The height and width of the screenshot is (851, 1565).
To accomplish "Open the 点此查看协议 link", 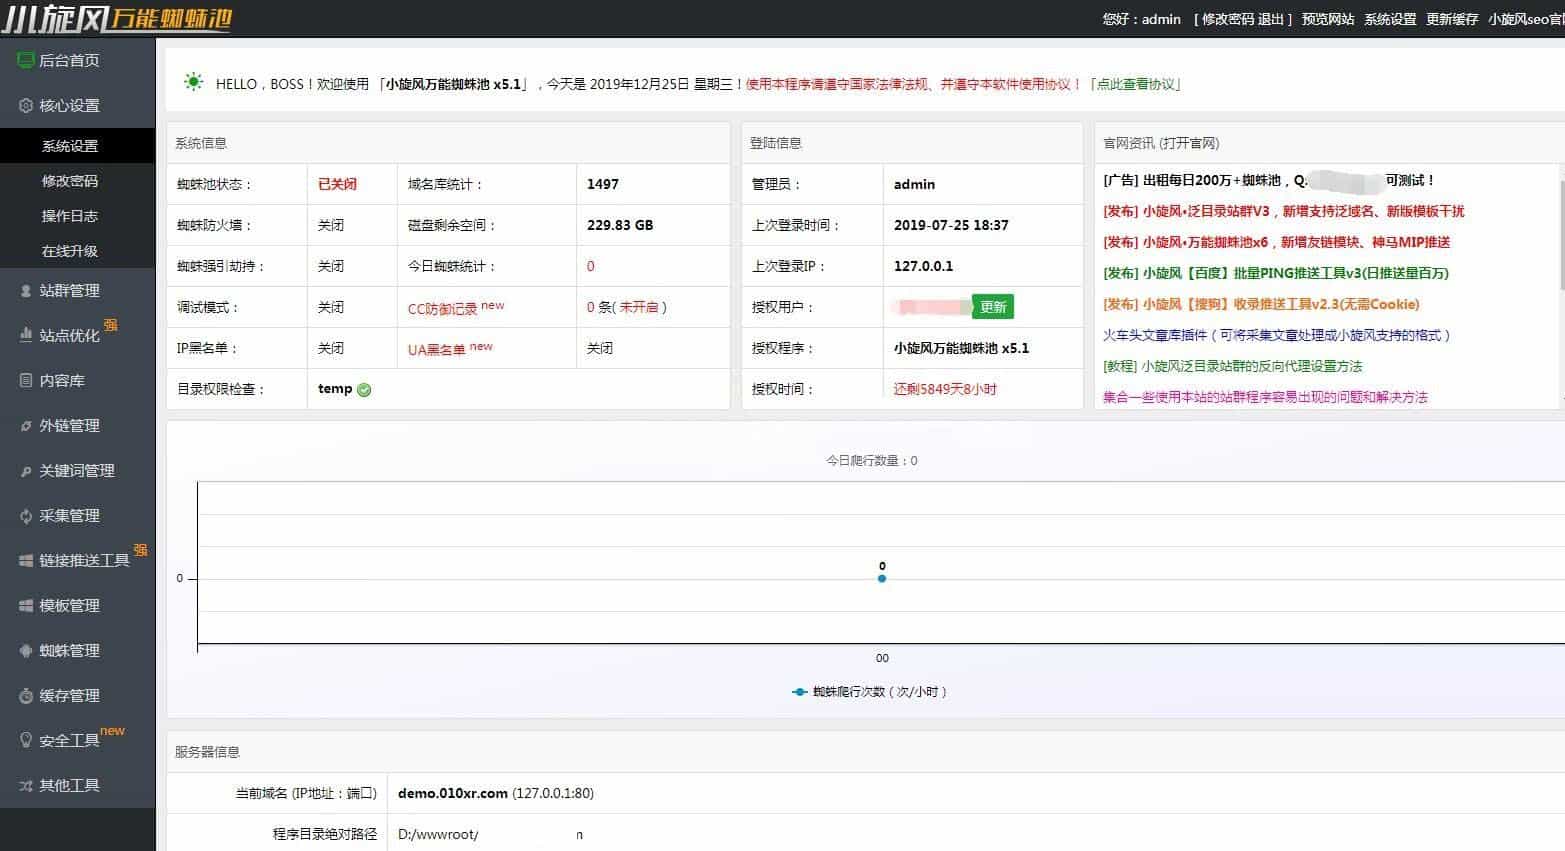I will pyautogui.click(x=1137, y=84).
